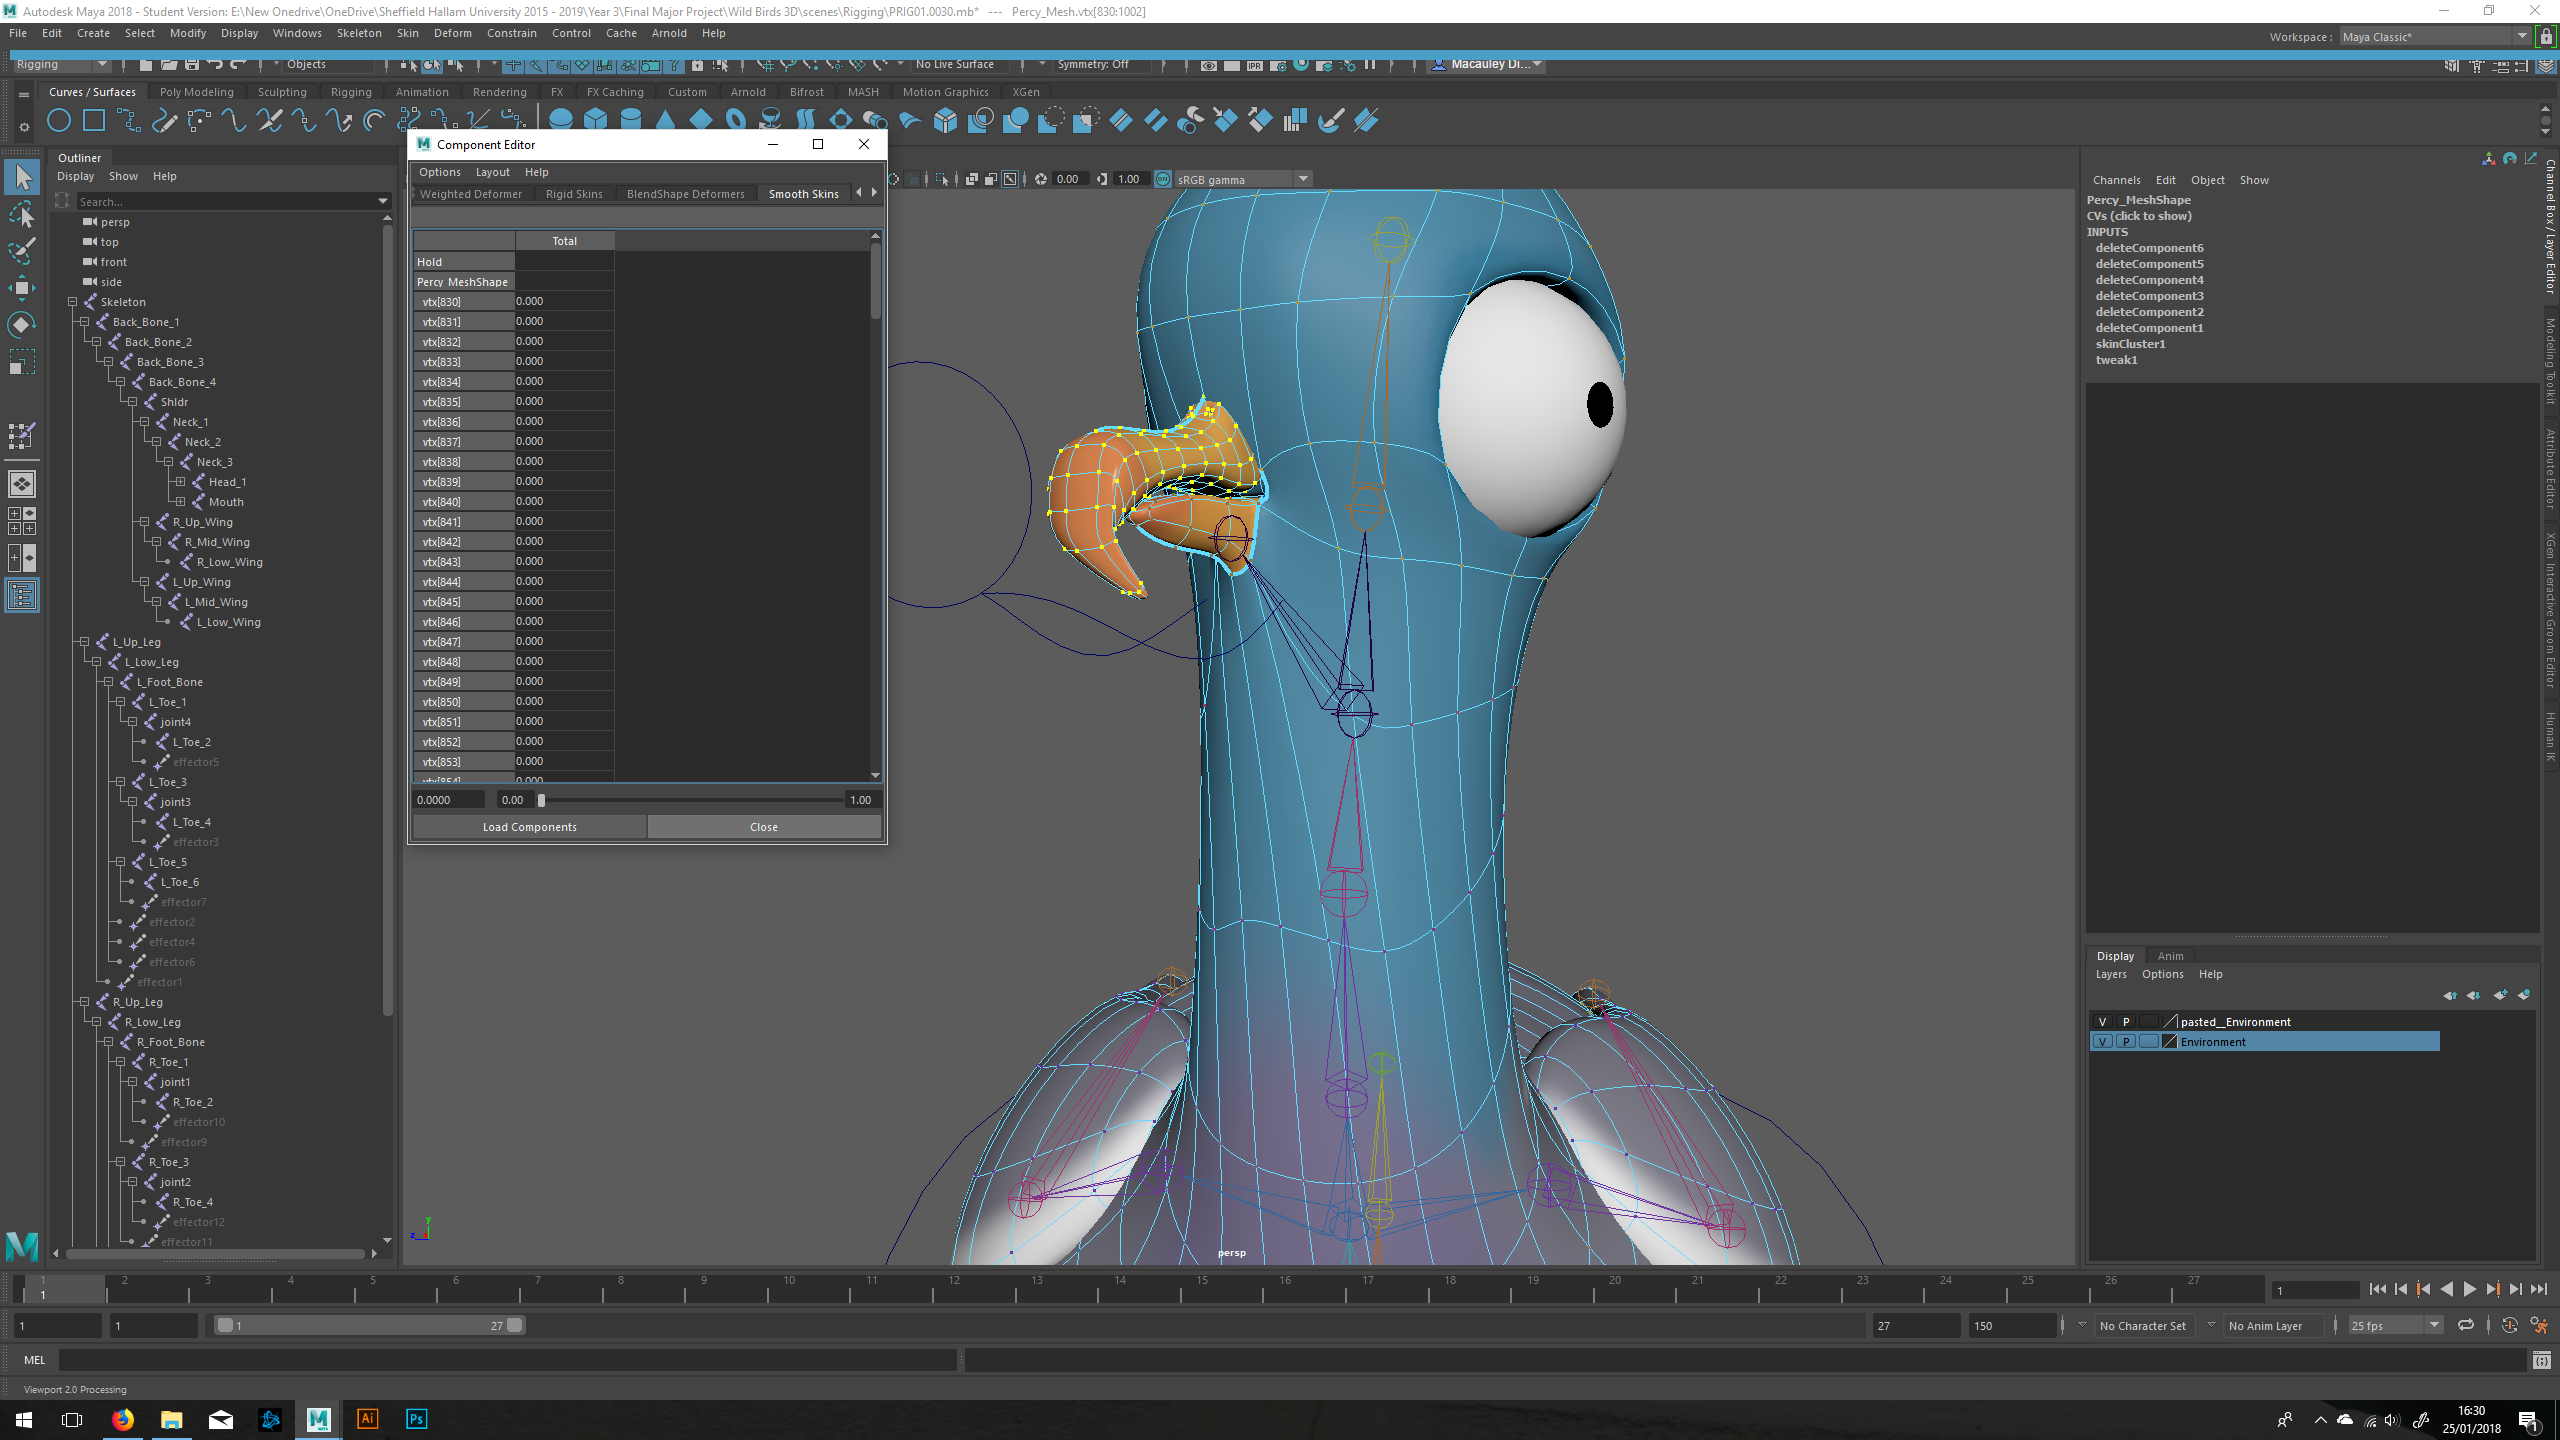Toggle playback P of pasted__Environment layer
This screenshot has width=2560, height=1440.
[x=2126, y=1022]
